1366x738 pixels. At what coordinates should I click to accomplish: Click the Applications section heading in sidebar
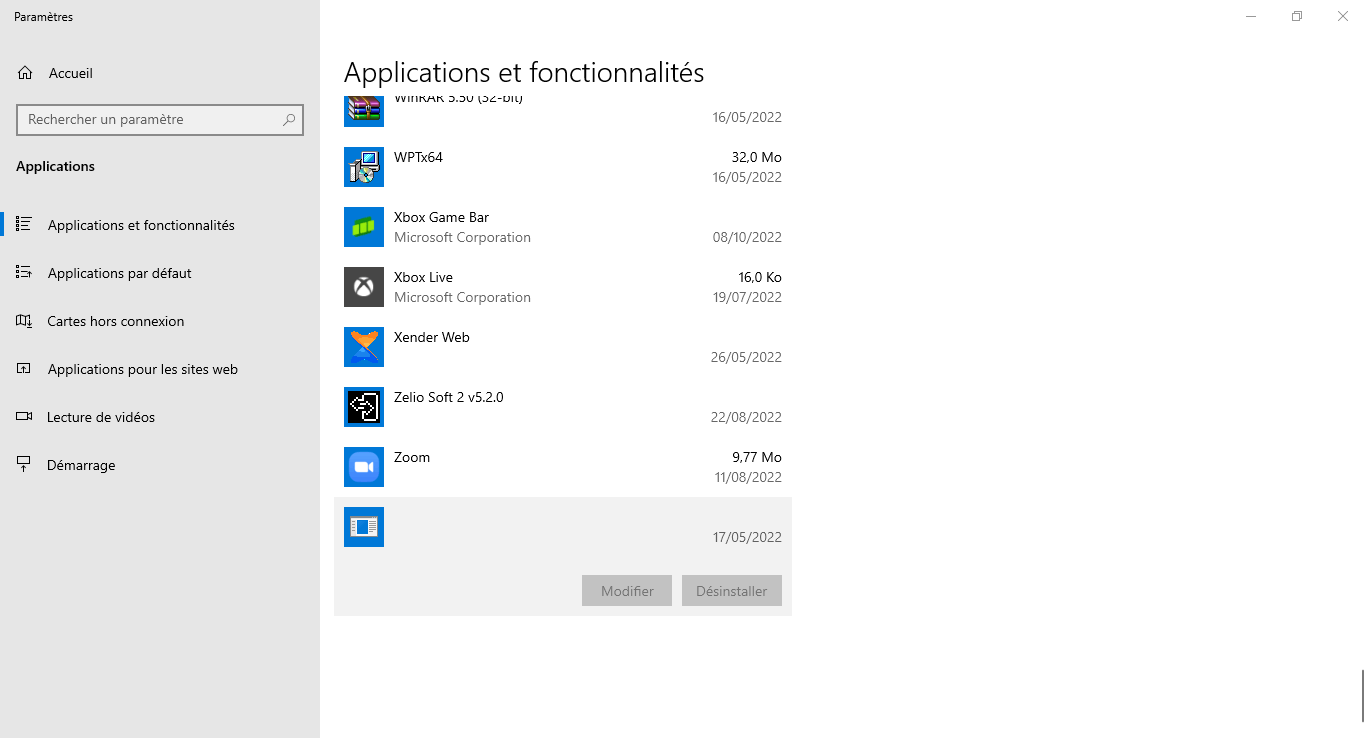[x=56, y=166]
